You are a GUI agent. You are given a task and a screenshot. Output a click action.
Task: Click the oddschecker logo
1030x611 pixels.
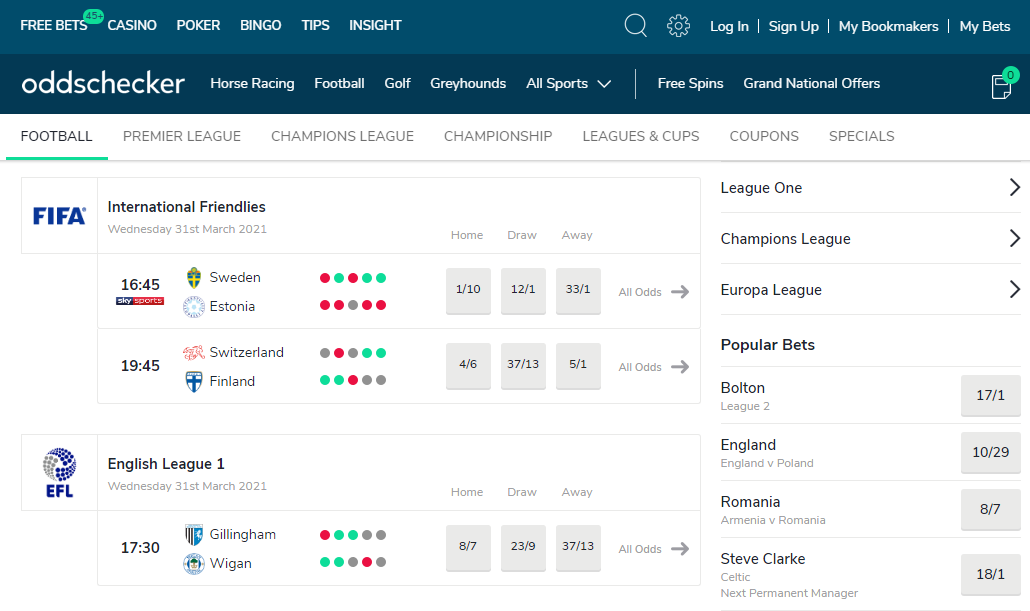[x=103, y=84]
